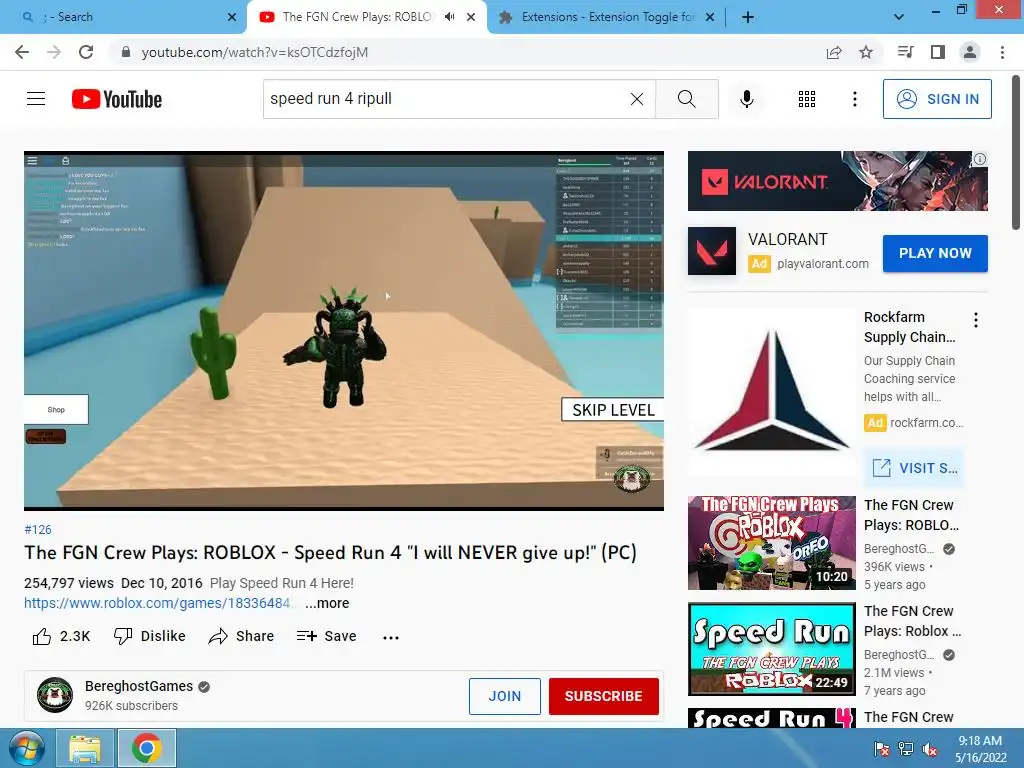The image size is (1024, 768).
Task: Open the tab search dropdown
Action: pyautogui.click(x=899, y=18)
